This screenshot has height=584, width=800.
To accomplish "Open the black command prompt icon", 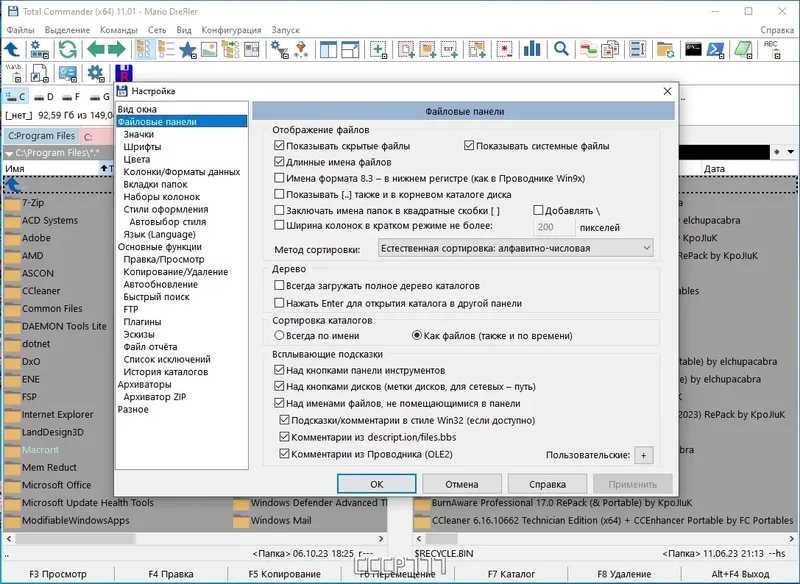I will pyautogui.click(x=693, y=49).
